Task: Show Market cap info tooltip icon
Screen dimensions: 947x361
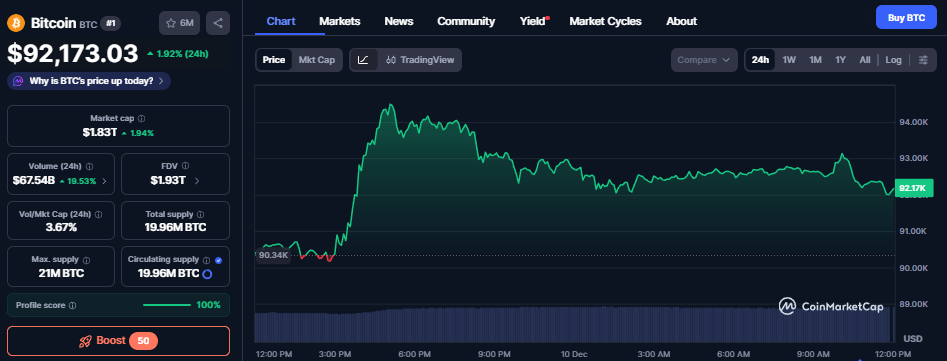Action: coord(141,119)
